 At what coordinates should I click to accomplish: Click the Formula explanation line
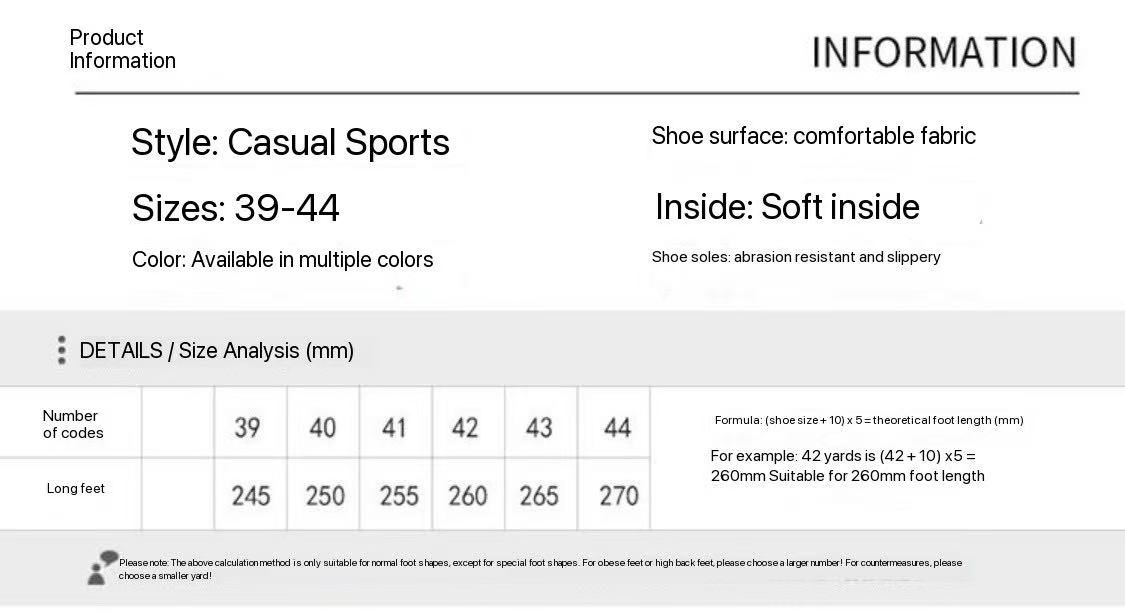click(x=869, y=420)
